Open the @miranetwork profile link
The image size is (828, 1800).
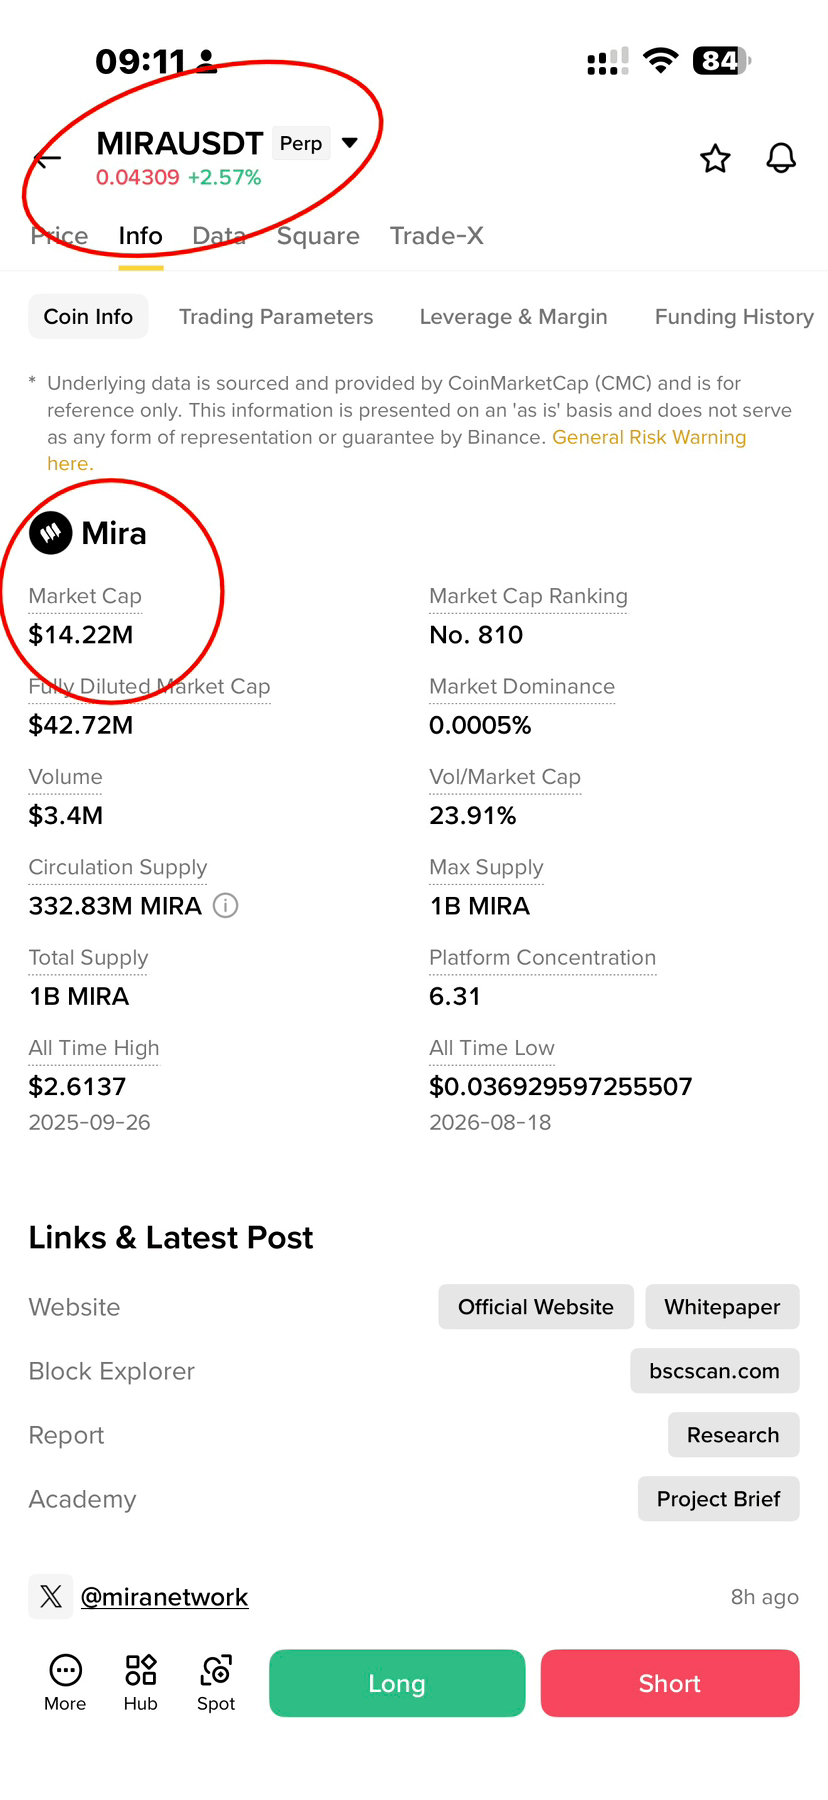point(164,1597)
